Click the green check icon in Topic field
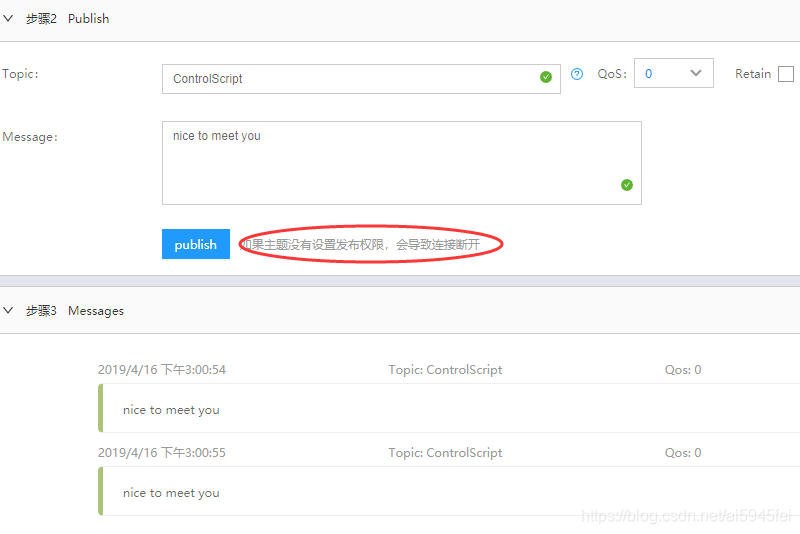 pos(545,77)
